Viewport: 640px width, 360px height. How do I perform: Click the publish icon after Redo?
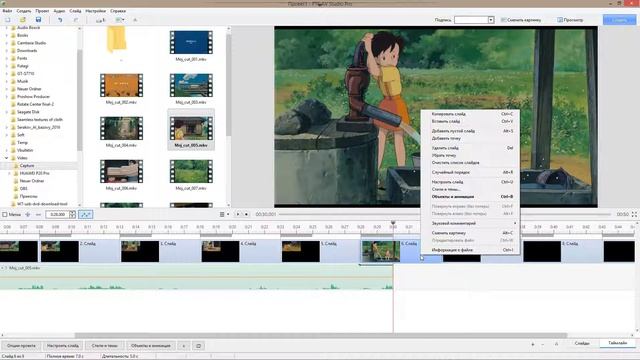click(100, 20)
